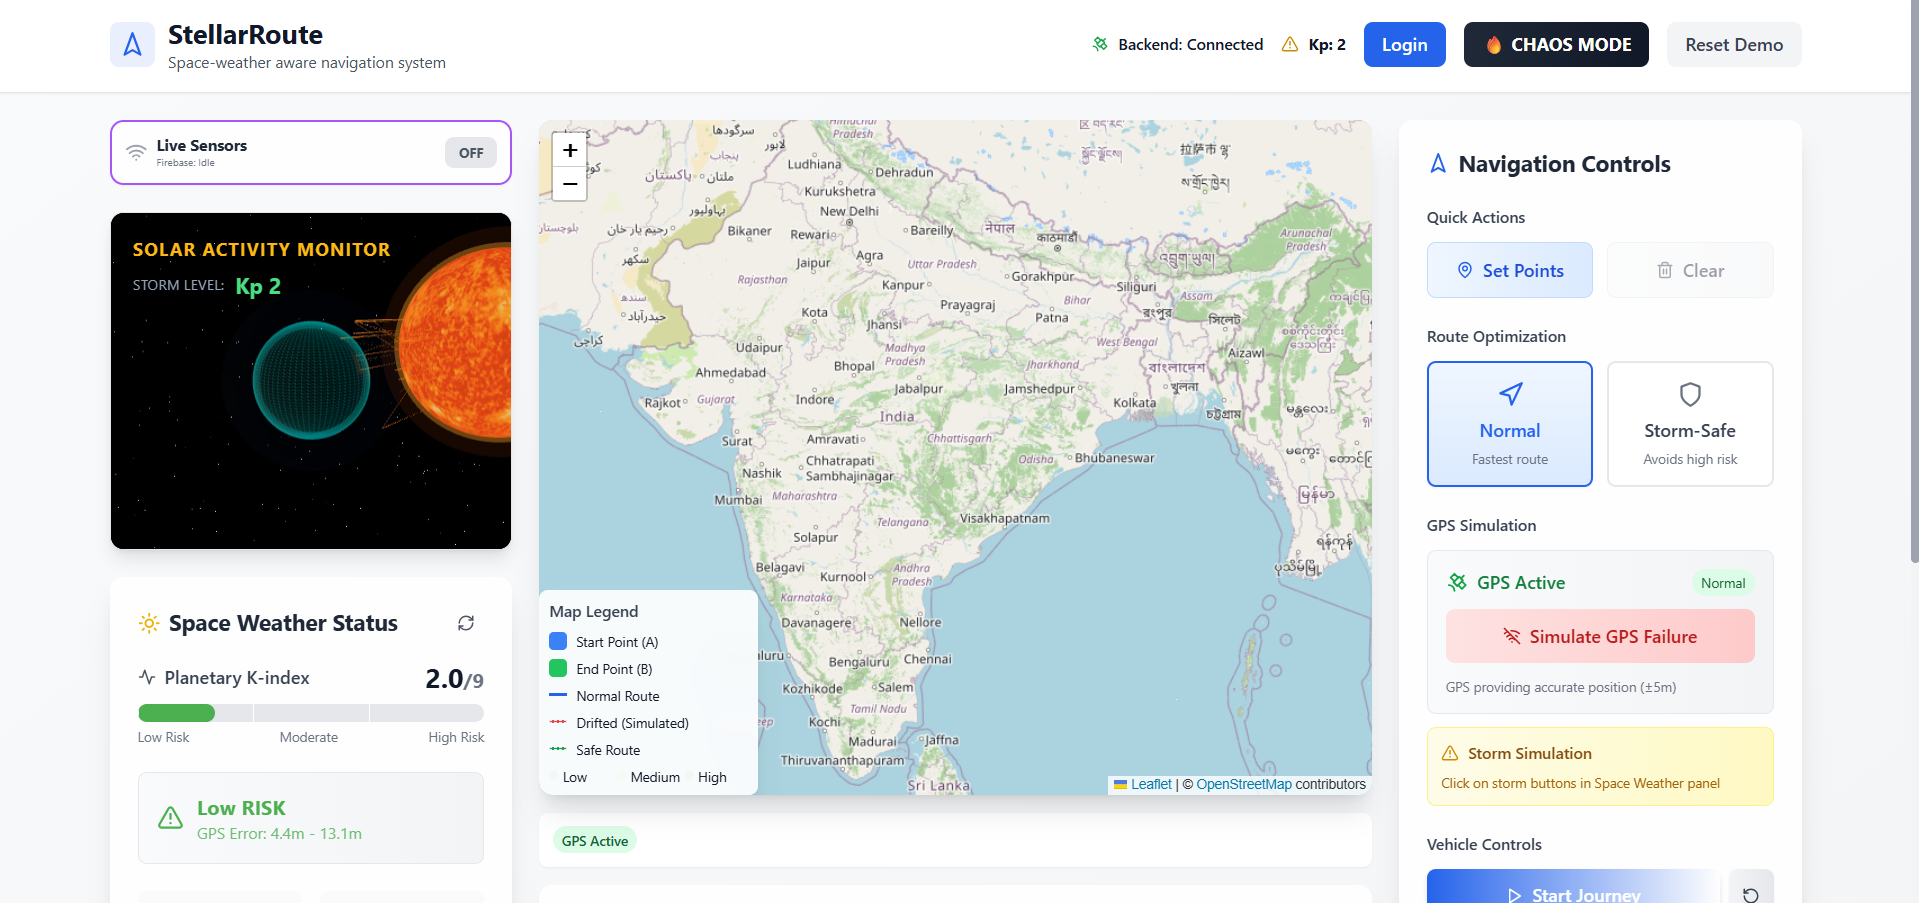Open the OpenStreetMap attribution link
Image resolution: width=1919 pixels, height=903 pixels.
1243,784
